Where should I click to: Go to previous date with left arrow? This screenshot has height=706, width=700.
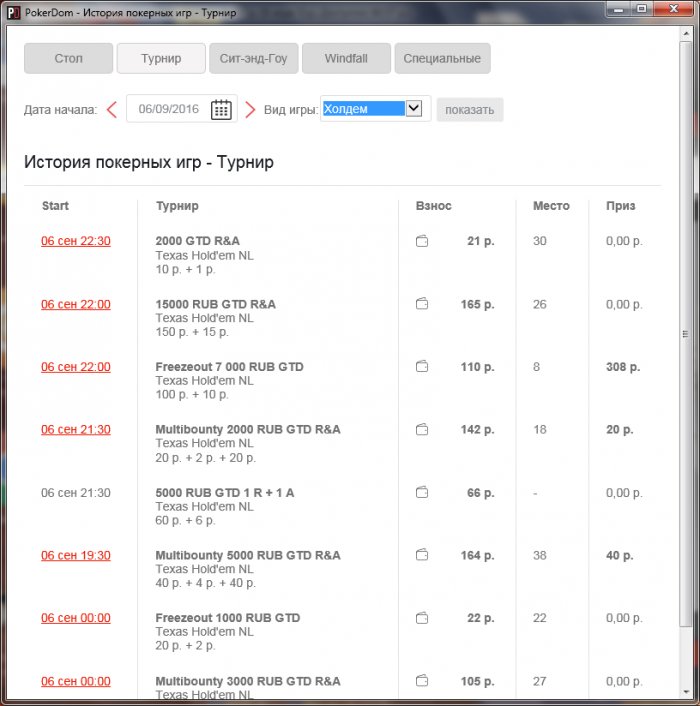pos(112,109)
